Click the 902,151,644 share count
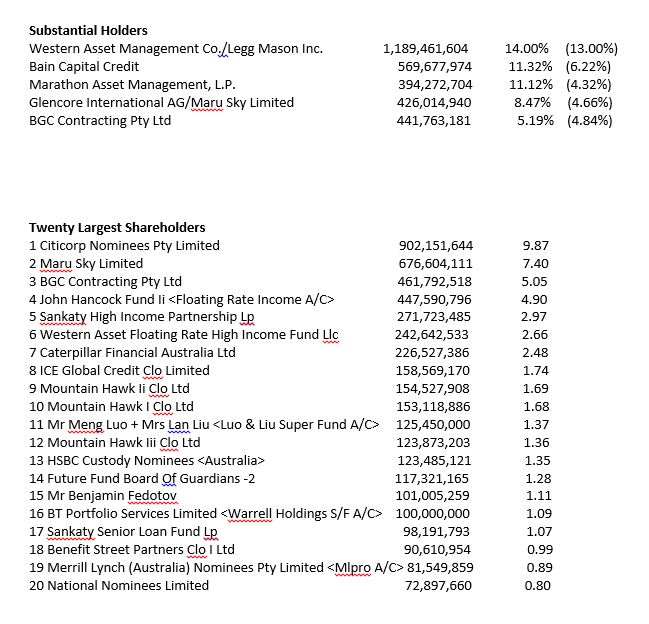The image size is (649, 624). point(436,246)
